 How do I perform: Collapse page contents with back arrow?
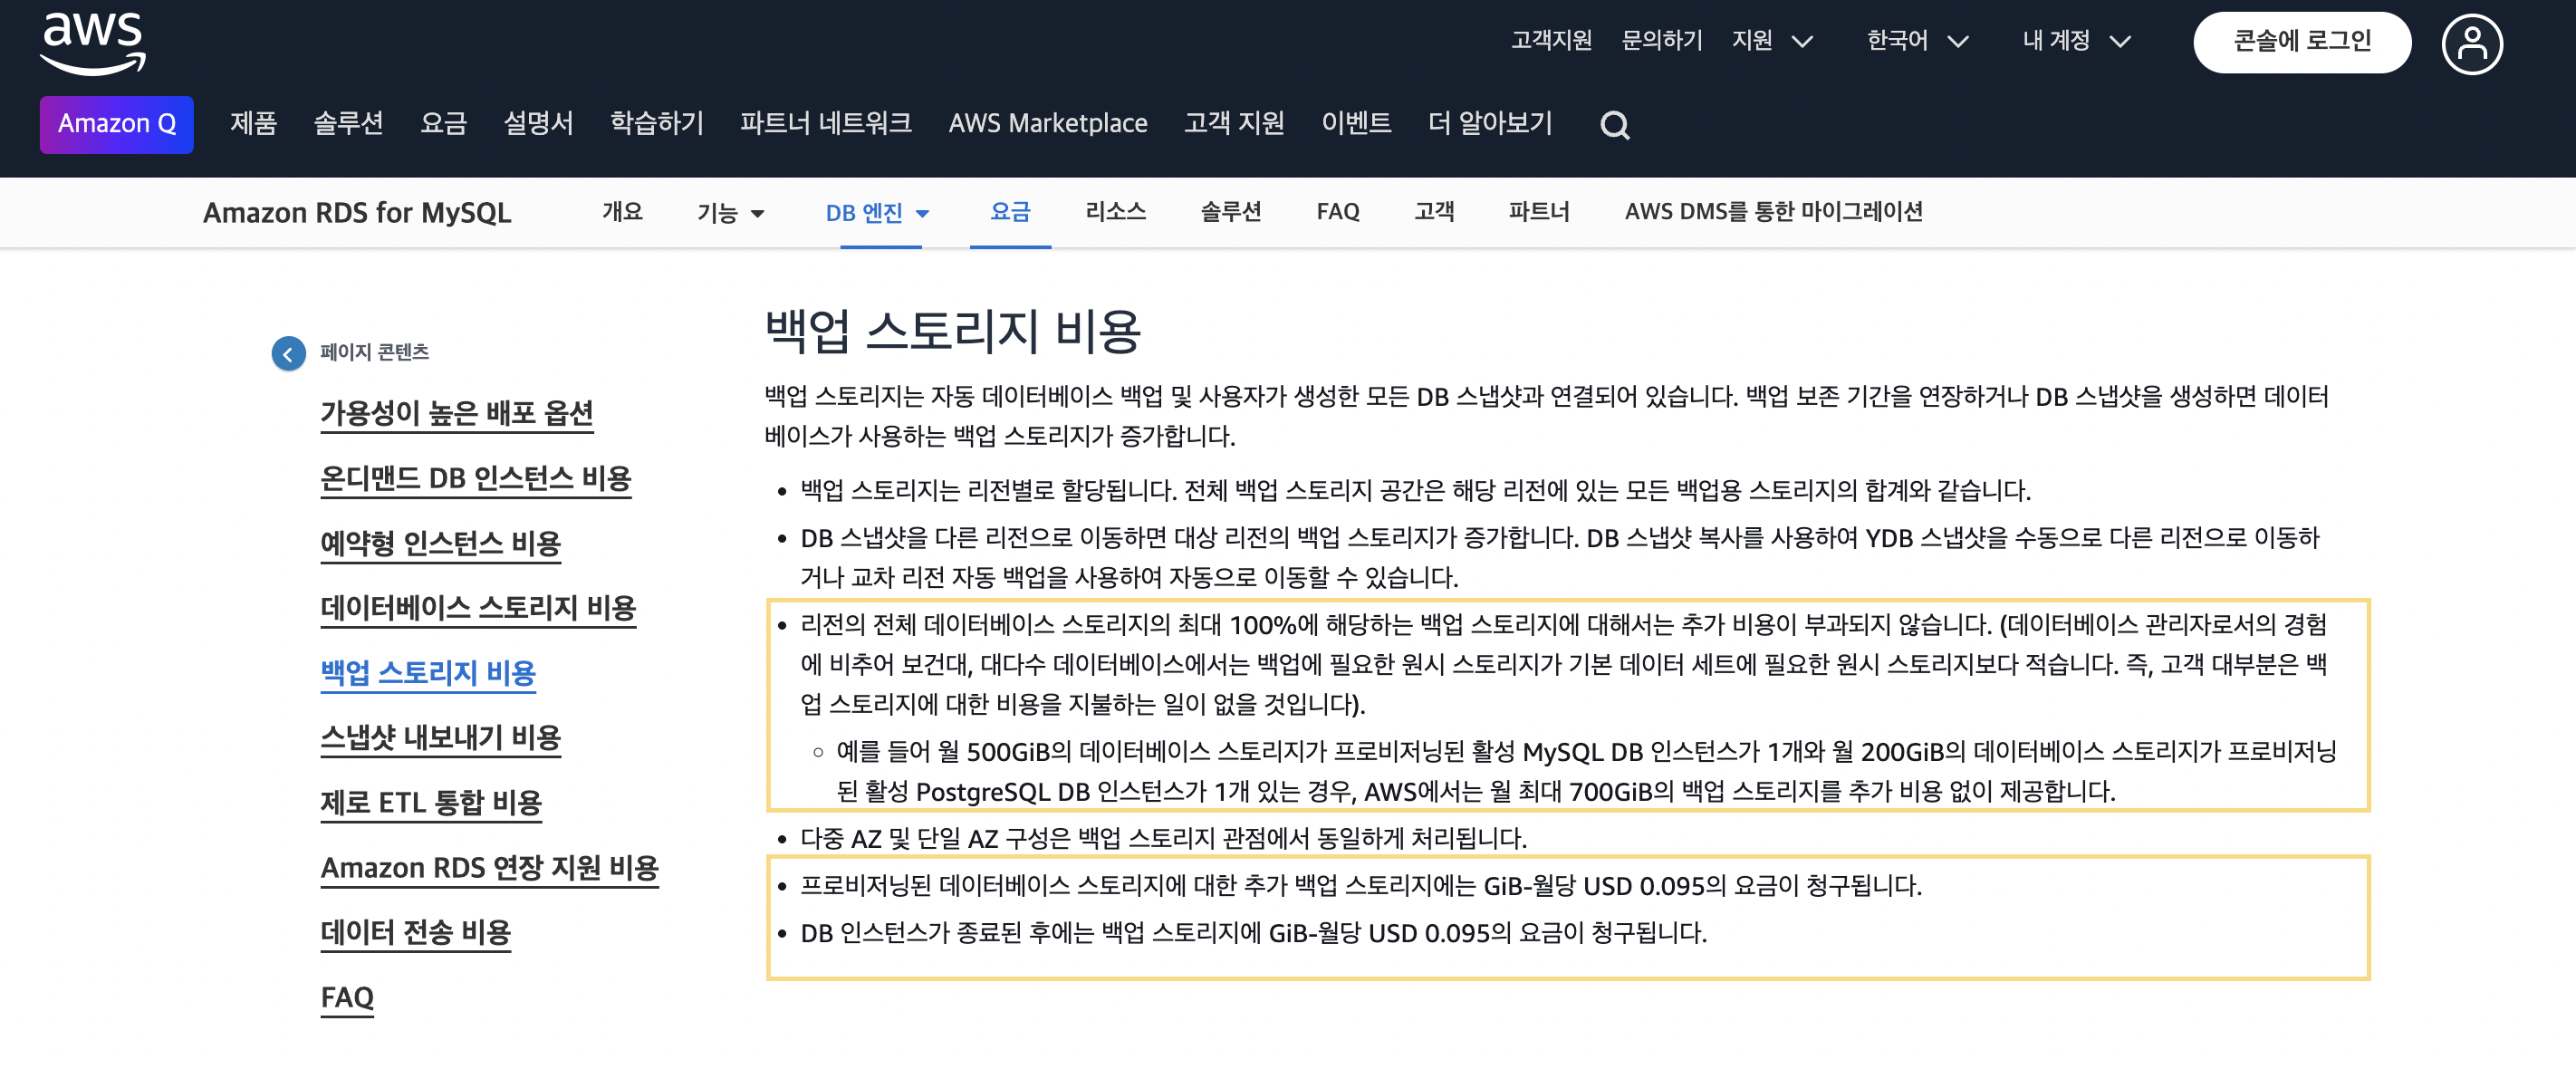288,353
